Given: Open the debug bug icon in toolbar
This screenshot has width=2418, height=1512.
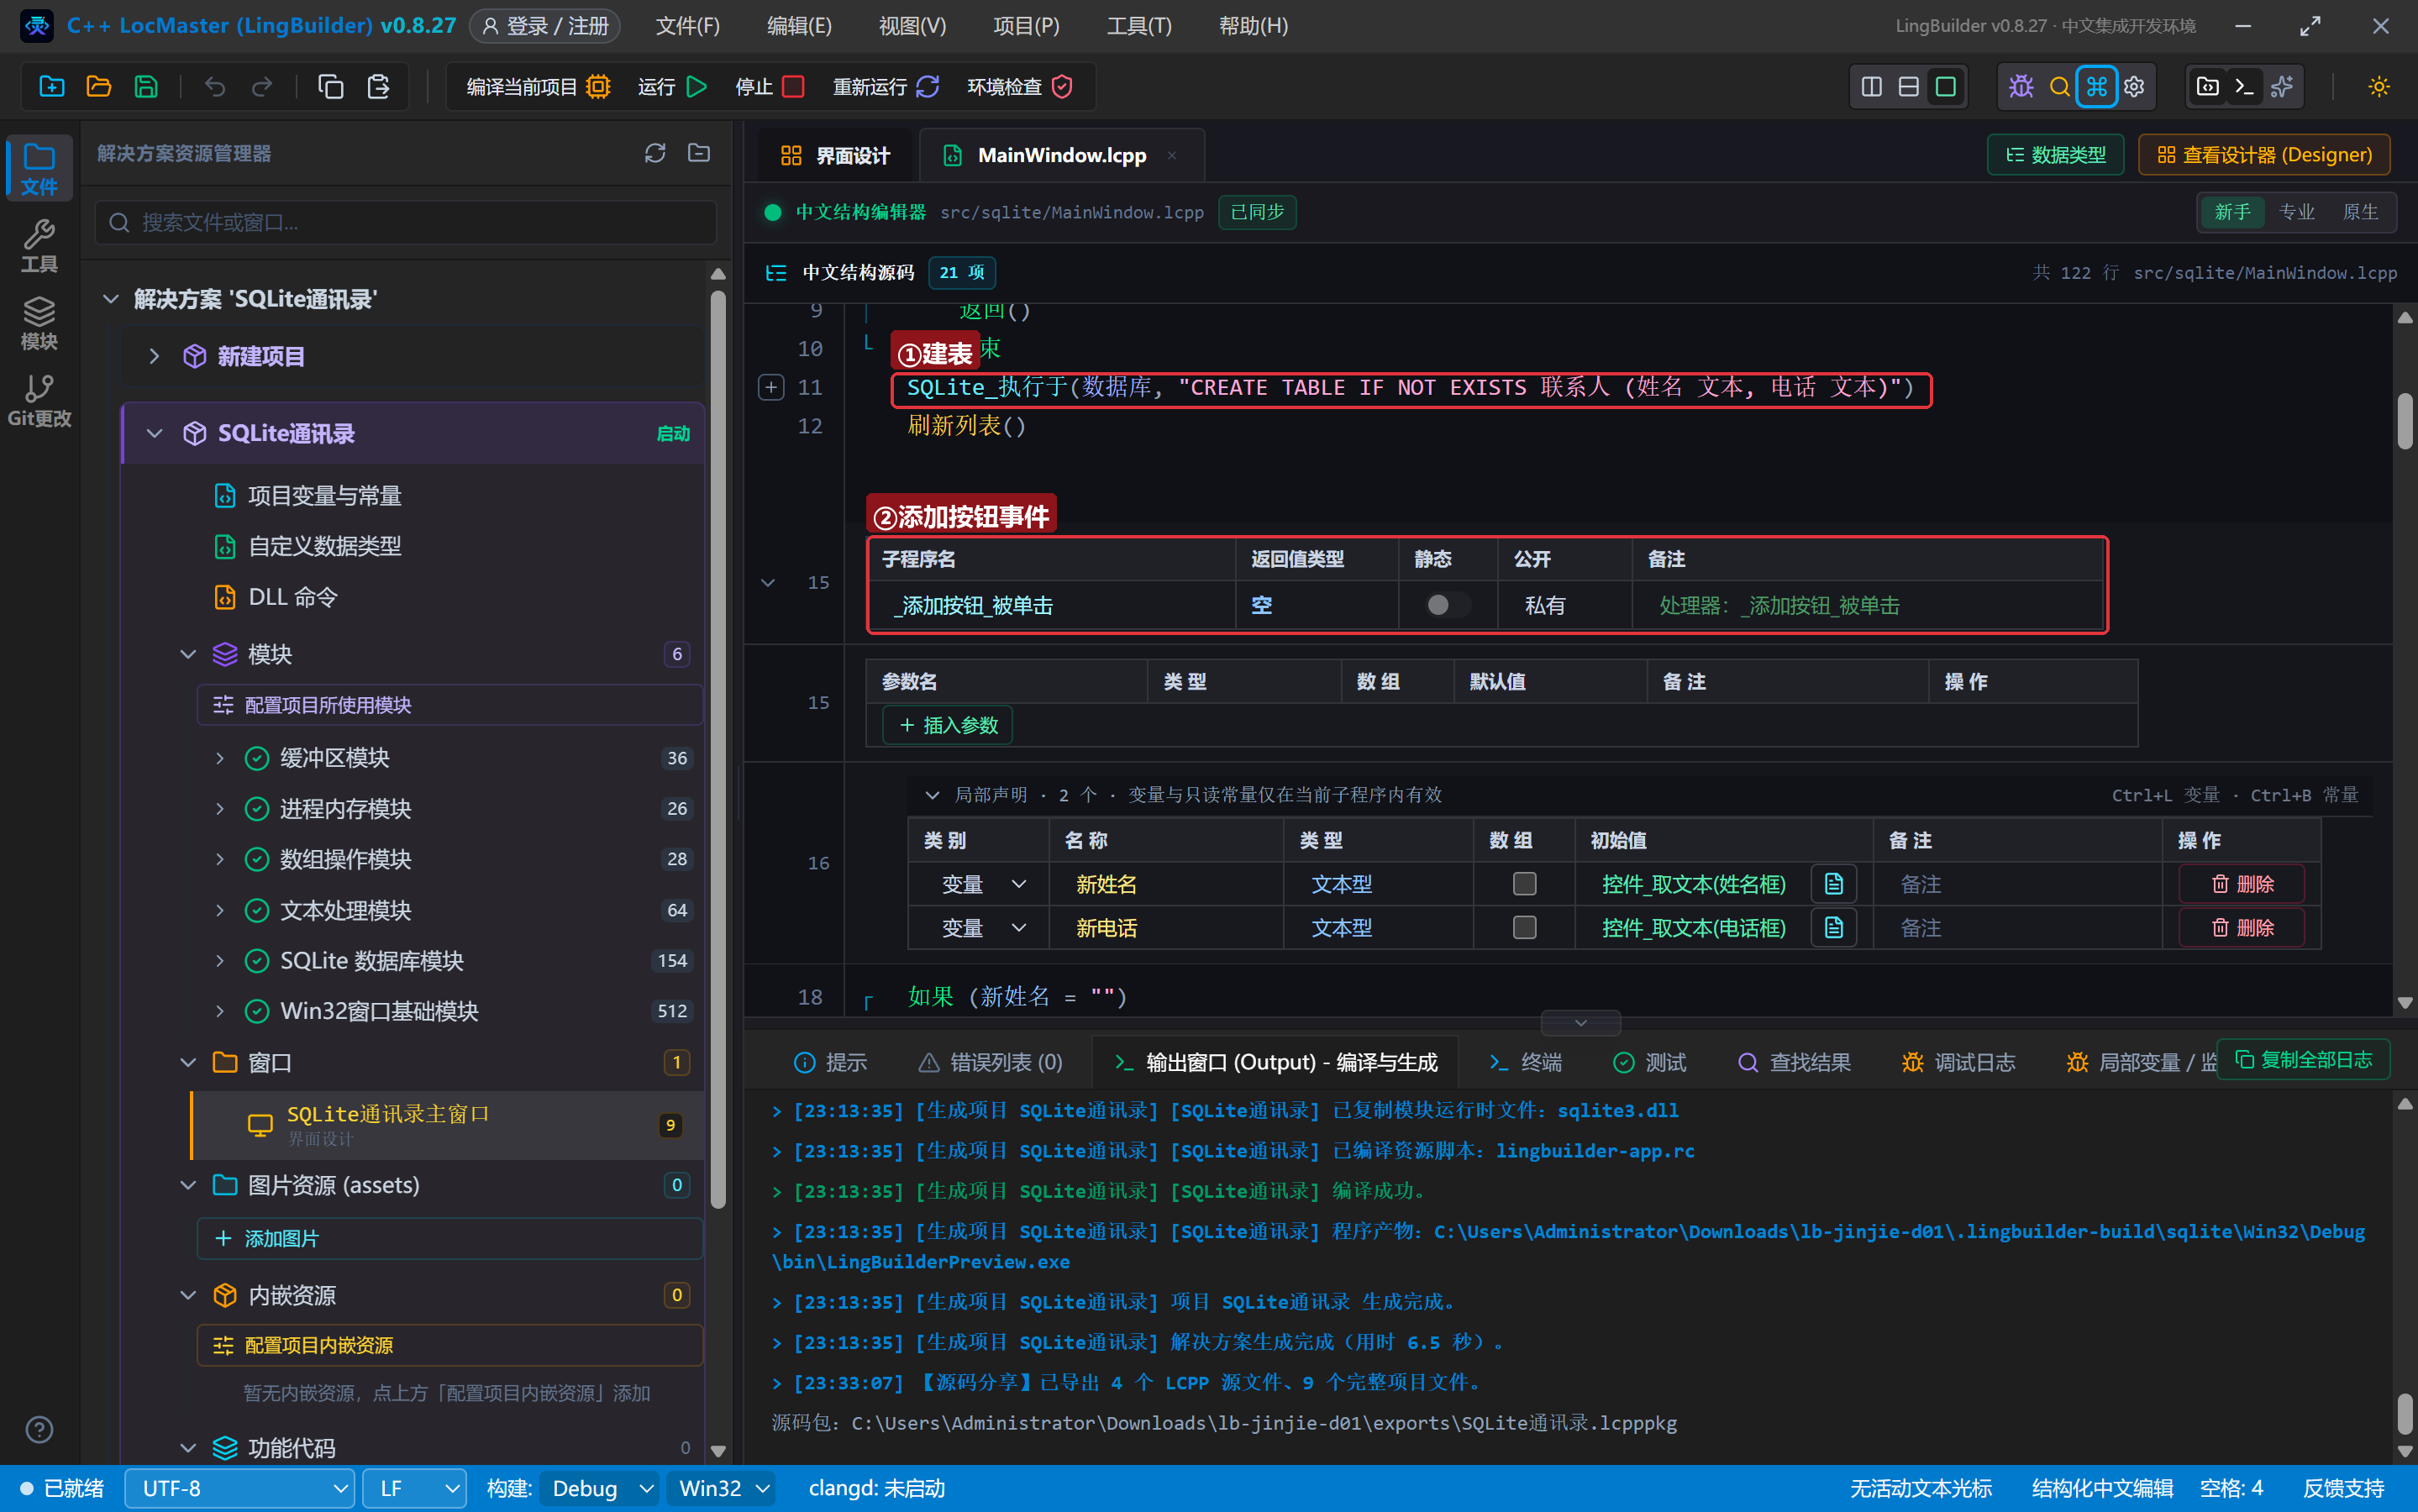Looking at the screenshot, I should [2021, 87].
